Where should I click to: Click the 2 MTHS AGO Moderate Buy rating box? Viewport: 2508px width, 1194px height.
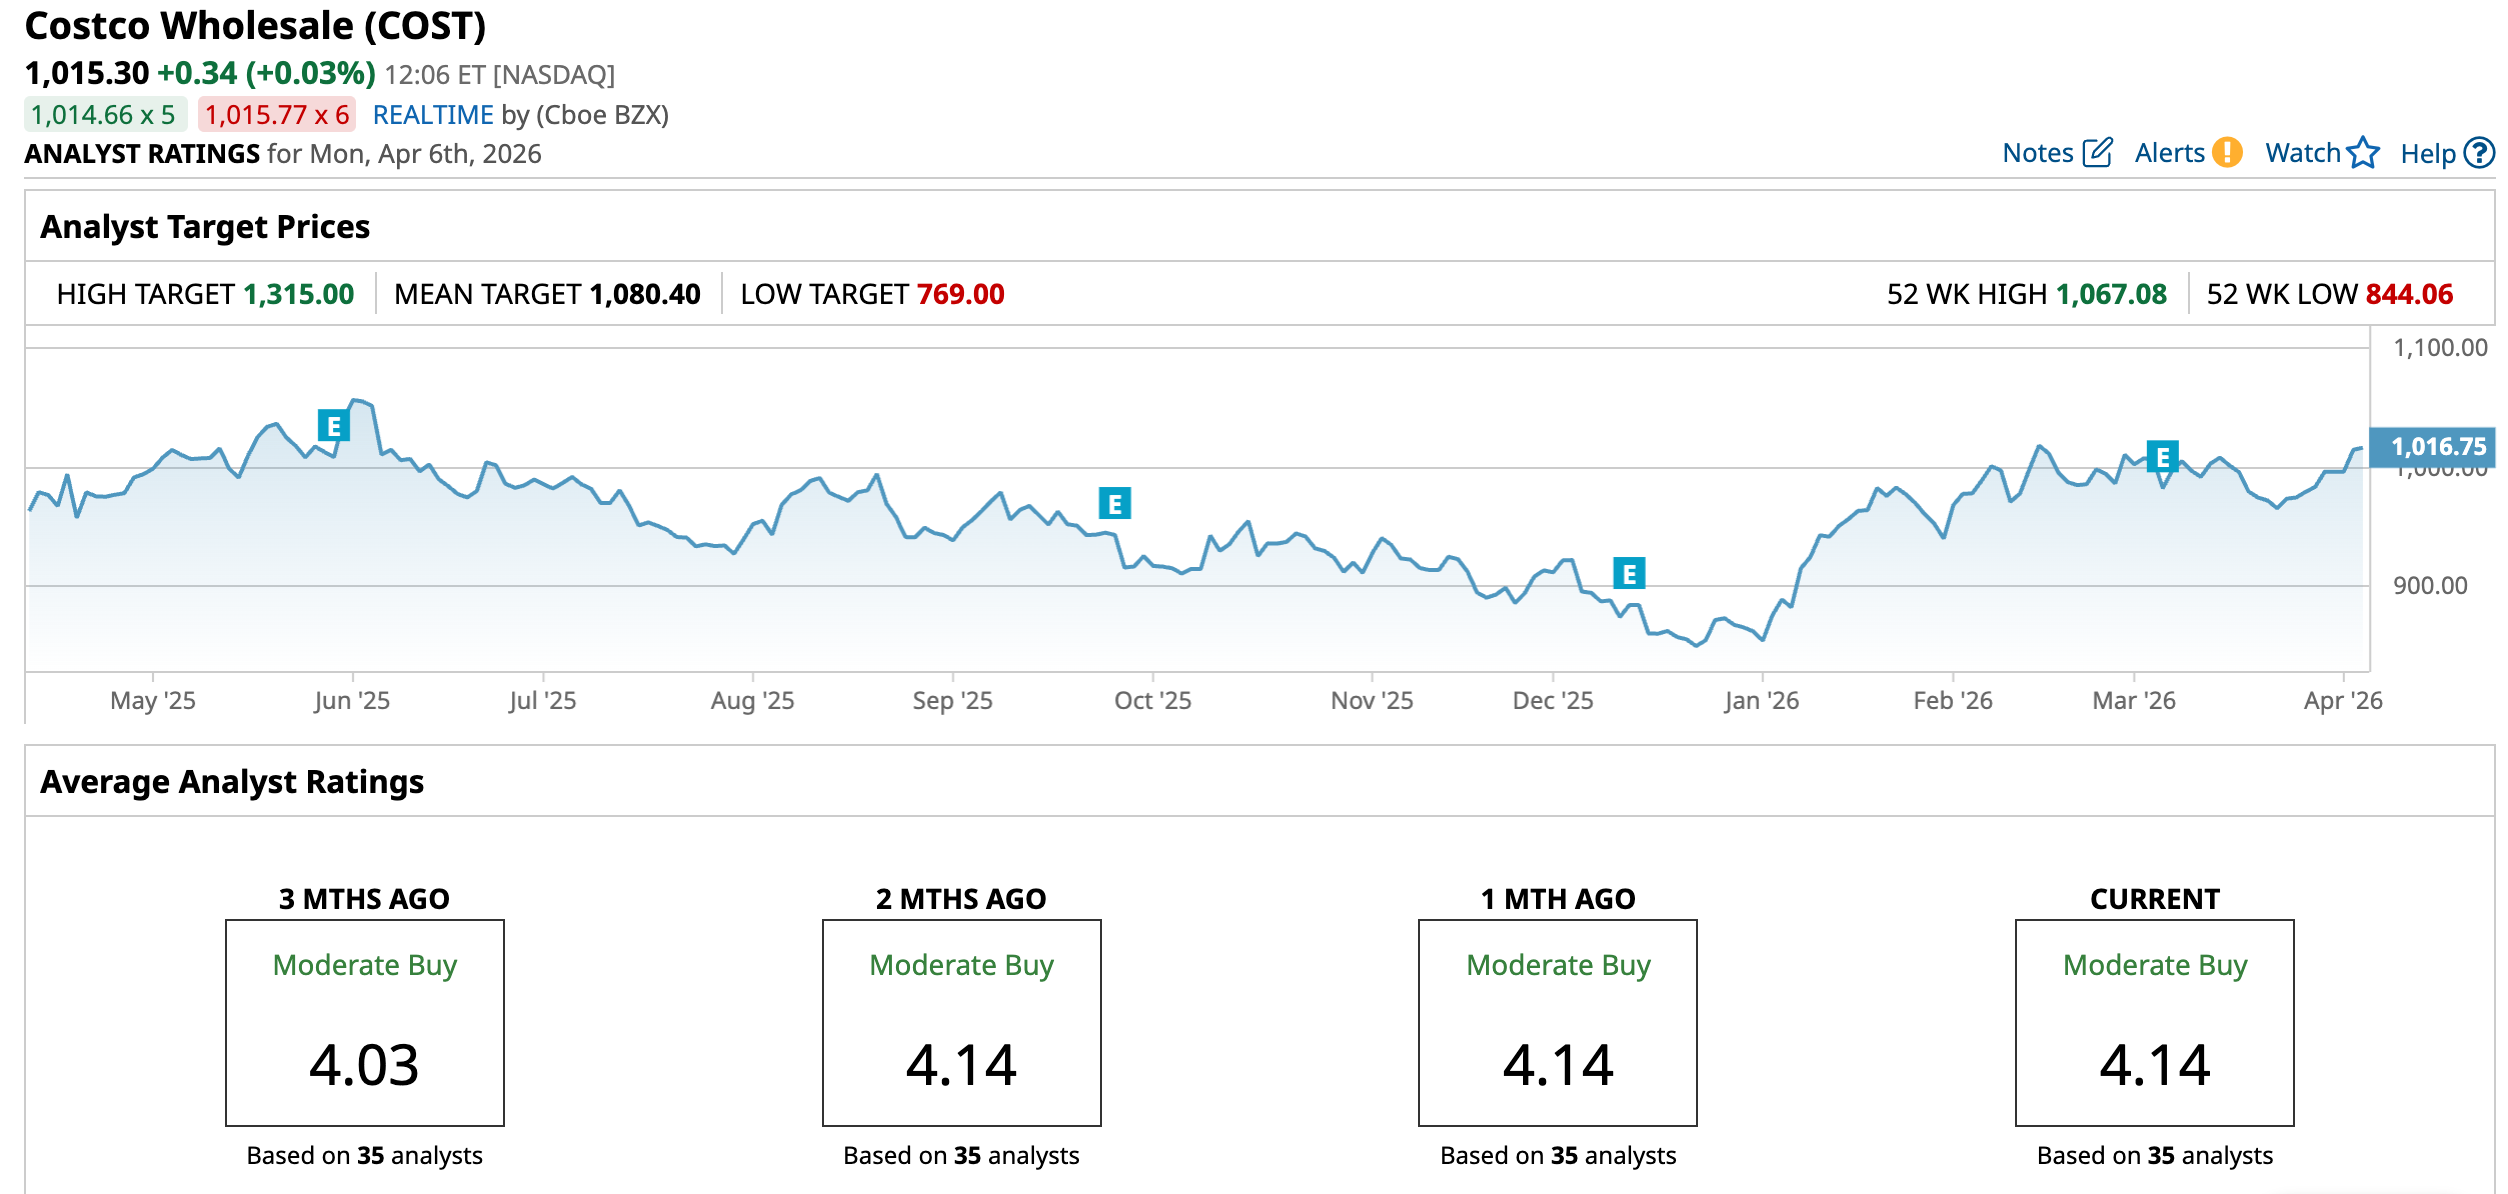point(961,1022)
